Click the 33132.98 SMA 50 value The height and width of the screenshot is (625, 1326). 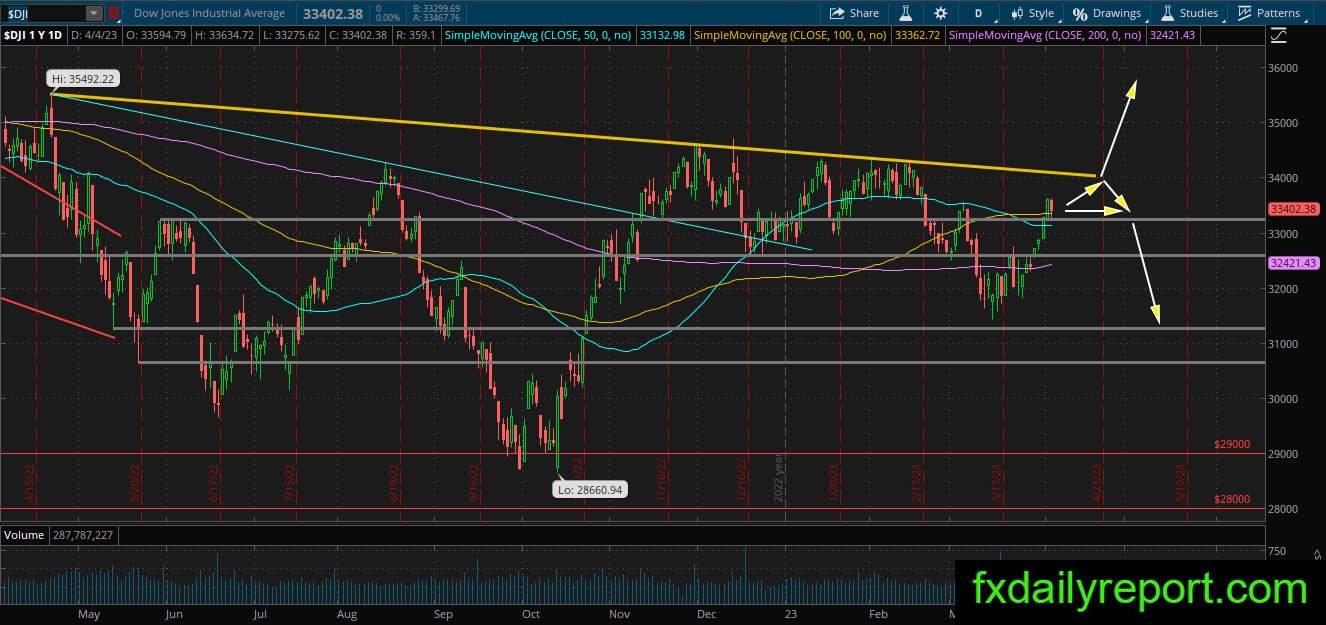coord(660,35)
